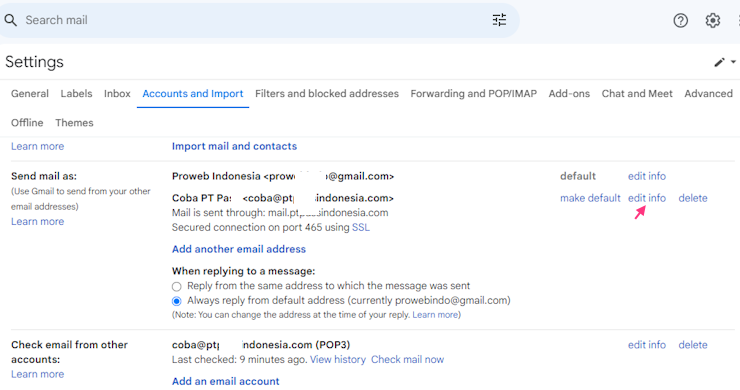
Task: Edit info for Coba PT address
Action: click(x=647, y=198)
